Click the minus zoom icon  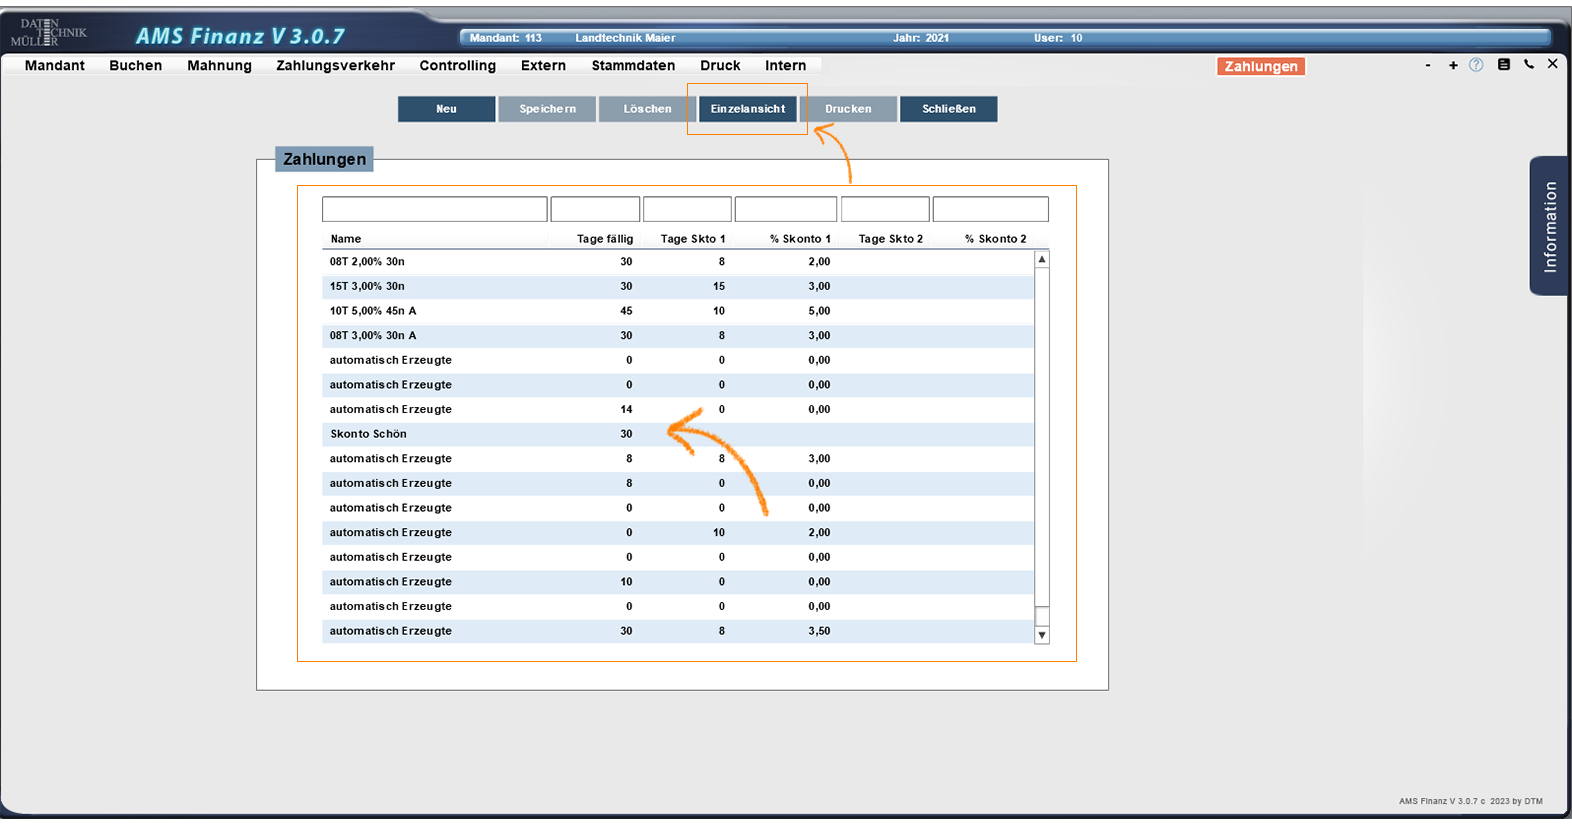[1427, 65]
